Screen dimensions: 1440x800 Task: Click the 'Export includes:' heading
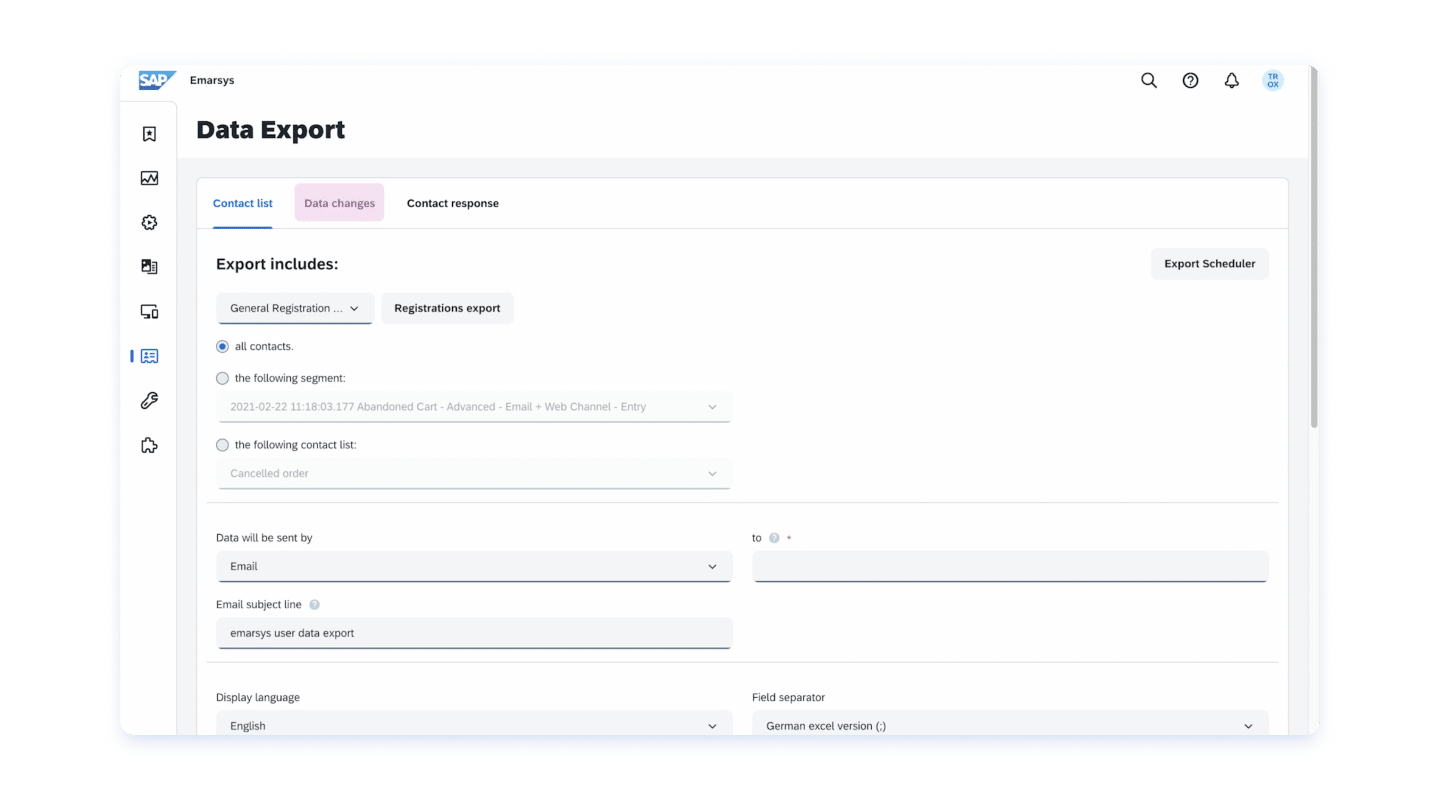pyautogui.click(x=277, y=264)
